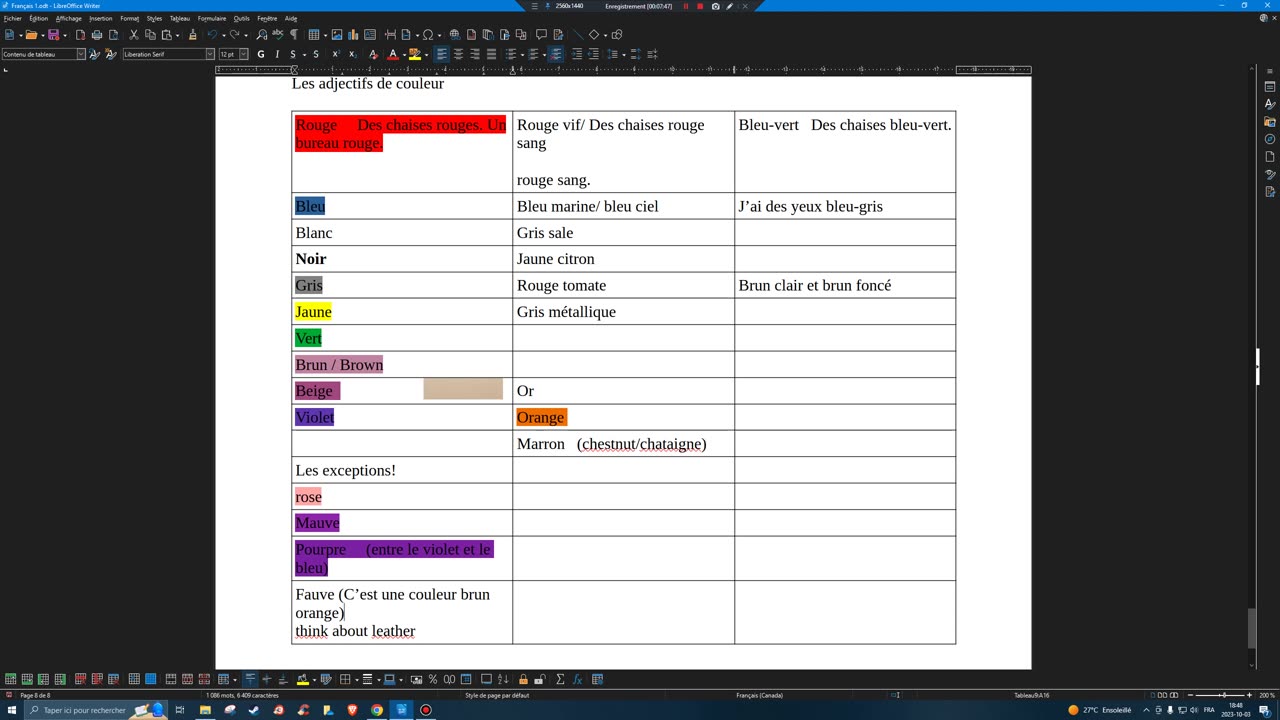This screenshot has height=720, width=1280.
Task: Open sidebar Gallery icon
Action: point(1270,122)
